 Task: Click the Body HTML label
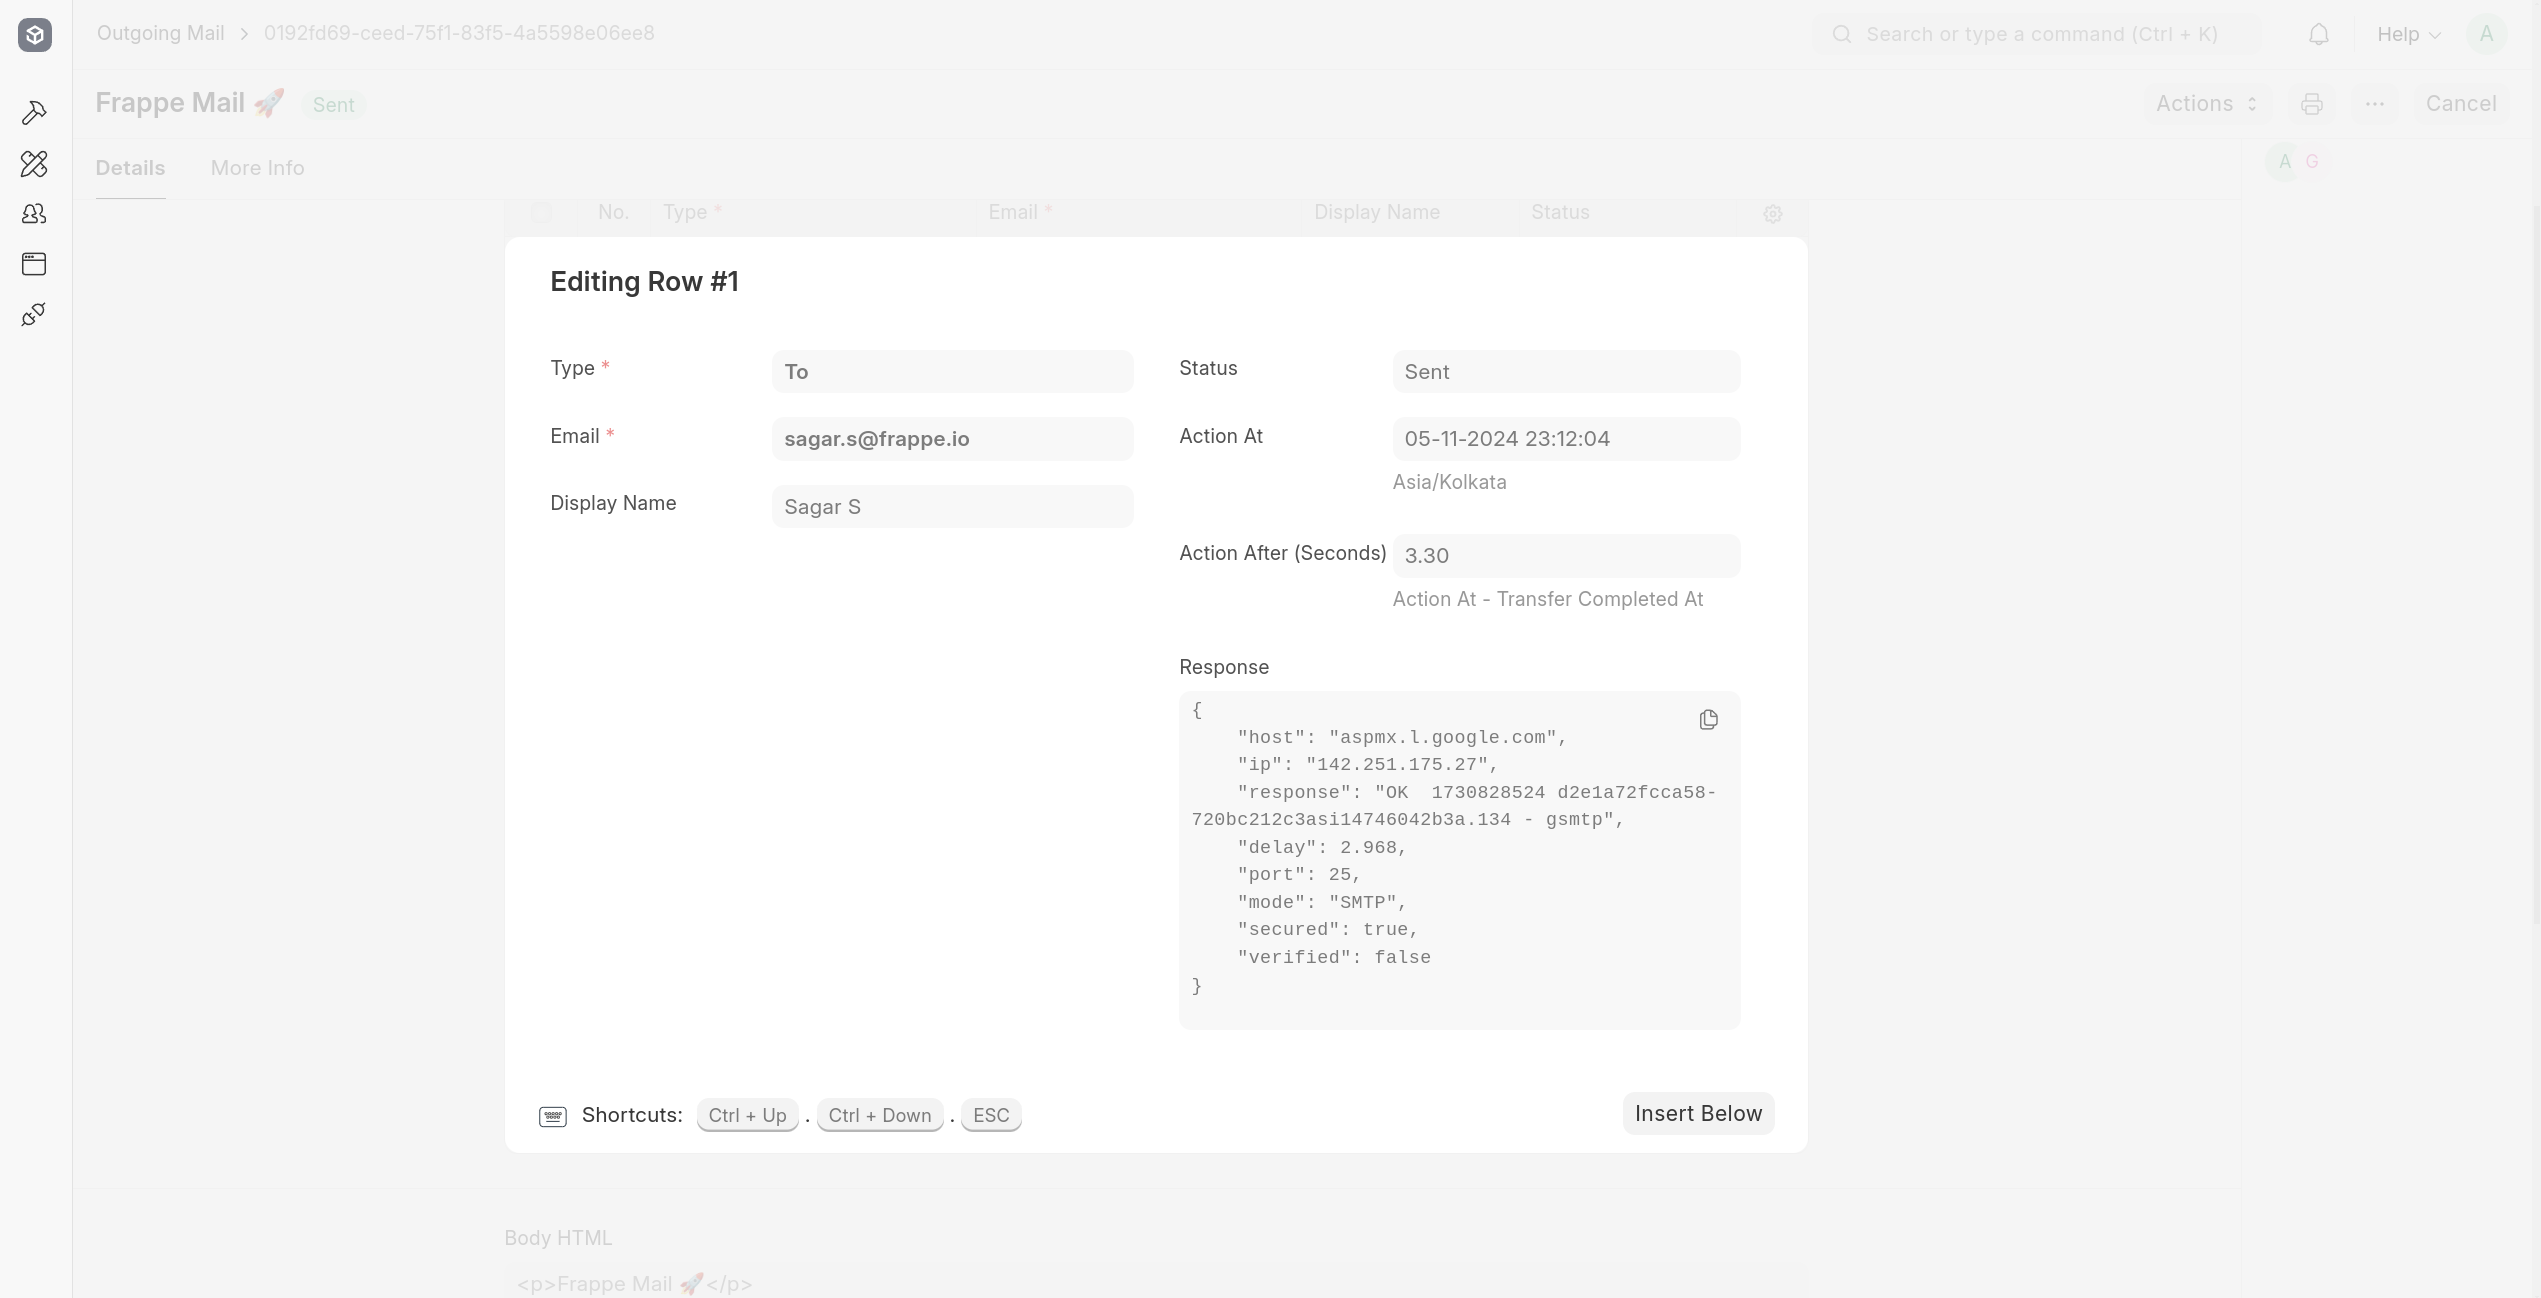point(558,1238)
